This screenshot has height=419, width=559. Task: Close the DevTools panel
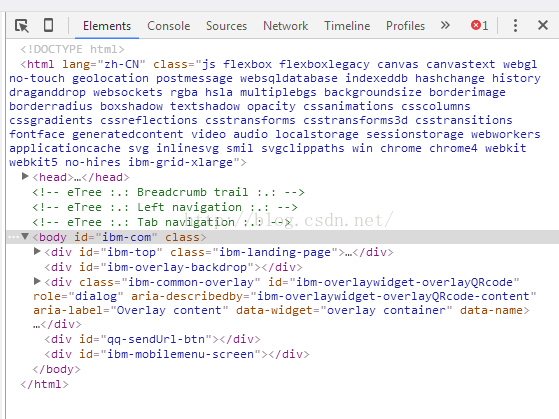pos(543,25)
